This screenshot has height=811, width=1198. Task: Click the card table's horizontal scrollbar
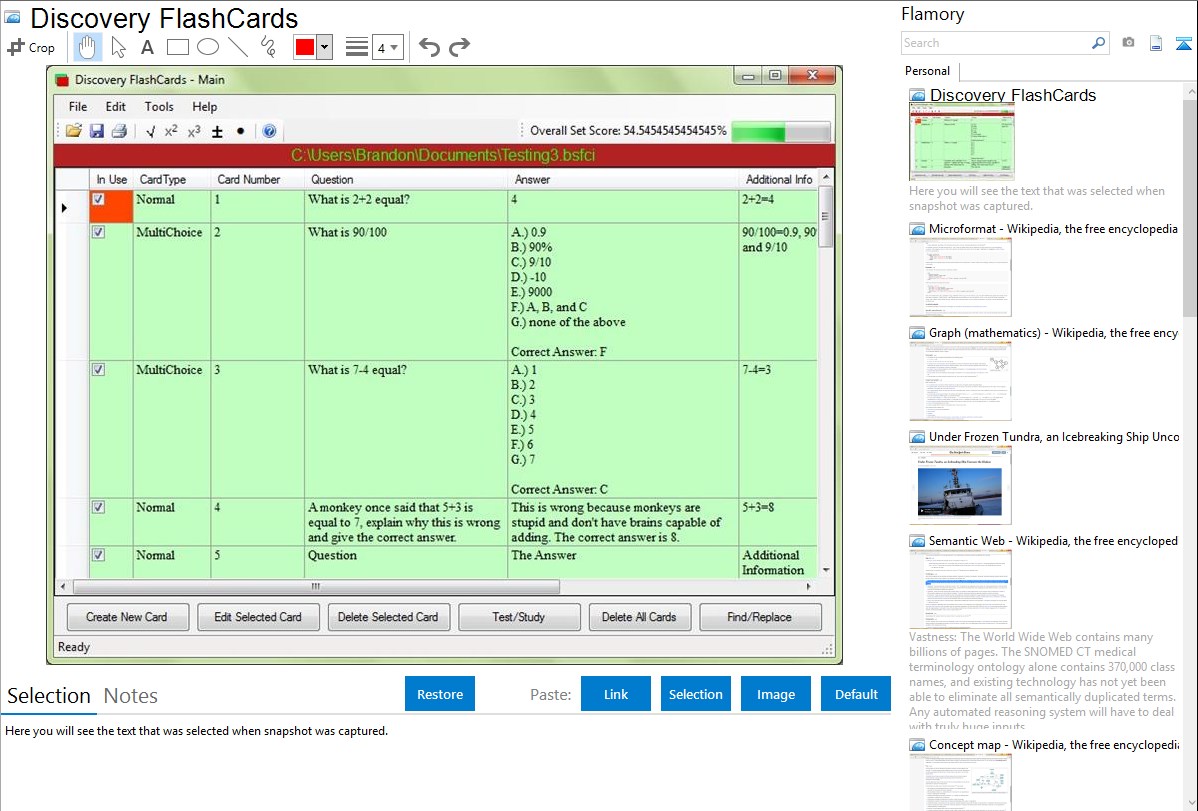[316, 587]
